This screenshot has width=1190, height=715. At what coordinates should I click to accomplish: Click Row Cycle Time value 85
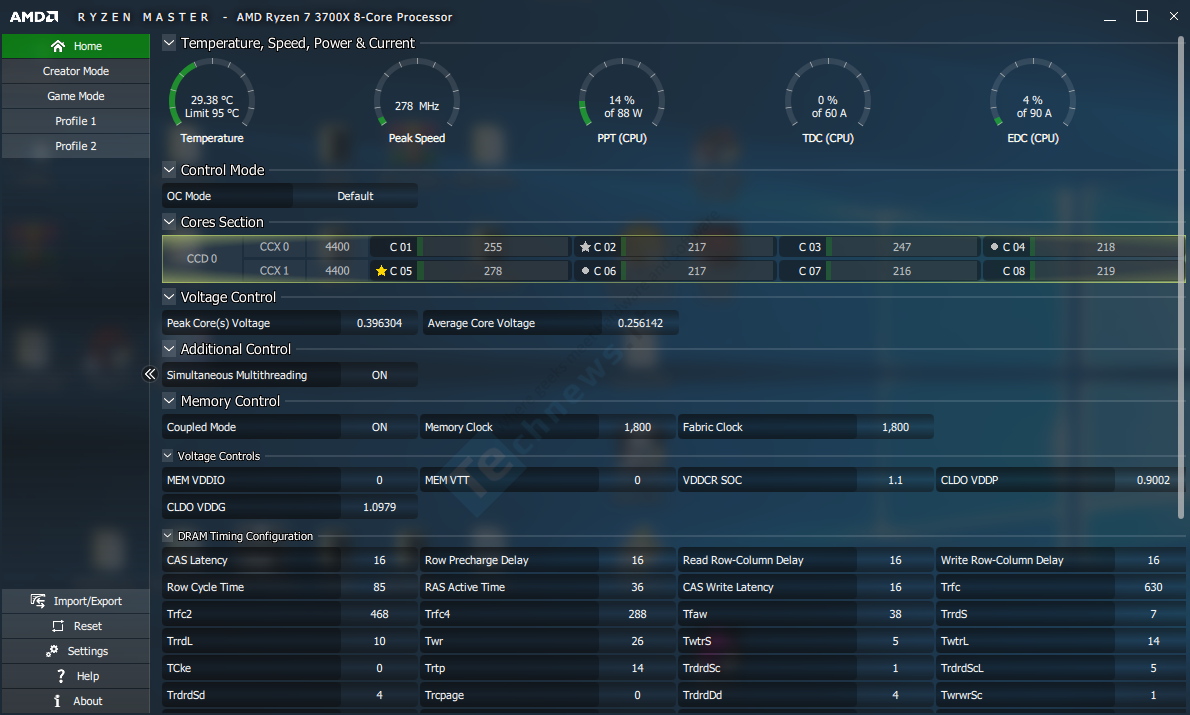point(379,587)
